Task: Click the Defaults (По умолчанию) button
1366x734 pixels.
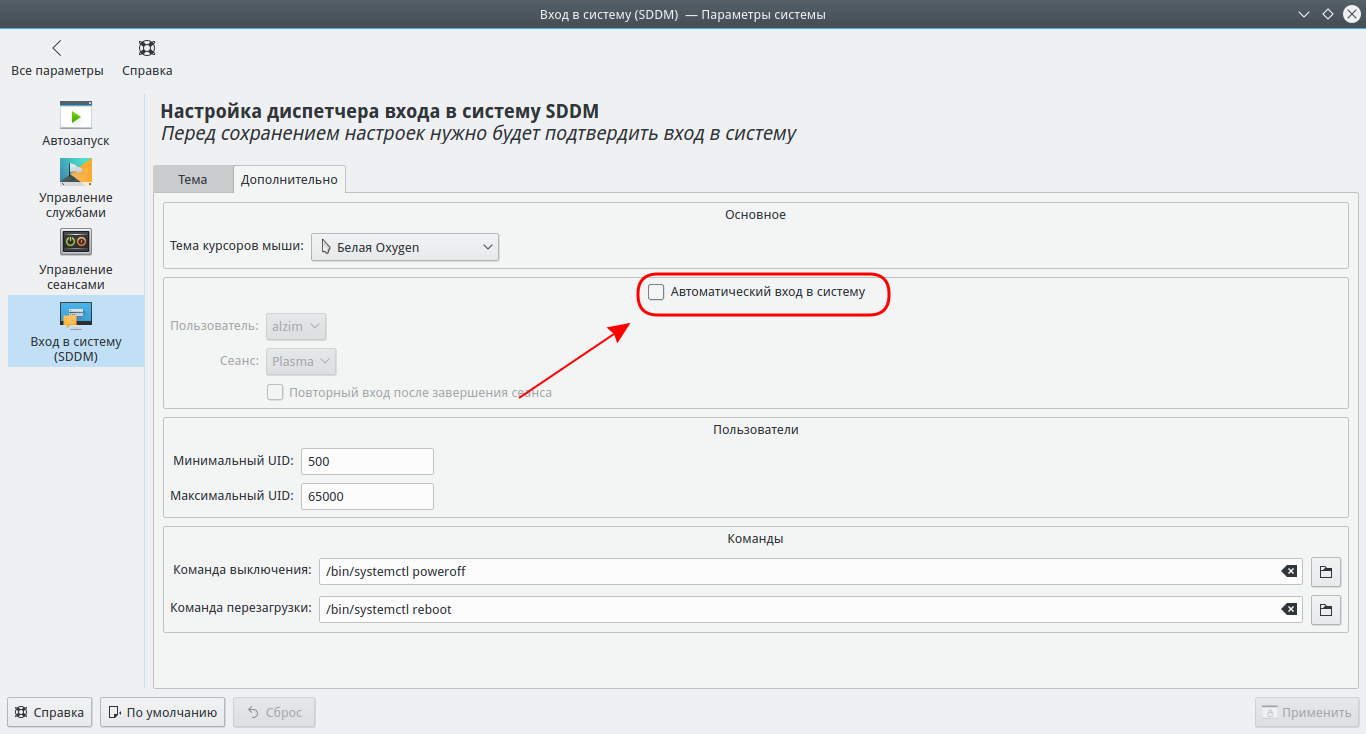Action: coord(162,713)
